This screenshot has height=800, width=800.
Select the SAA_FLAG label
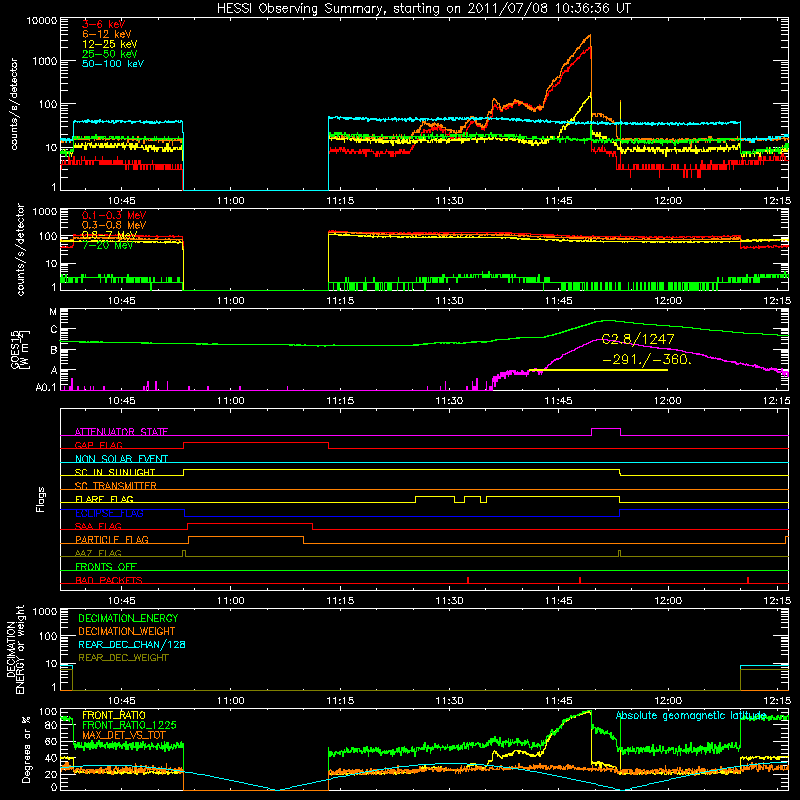[x=98, y=526]
